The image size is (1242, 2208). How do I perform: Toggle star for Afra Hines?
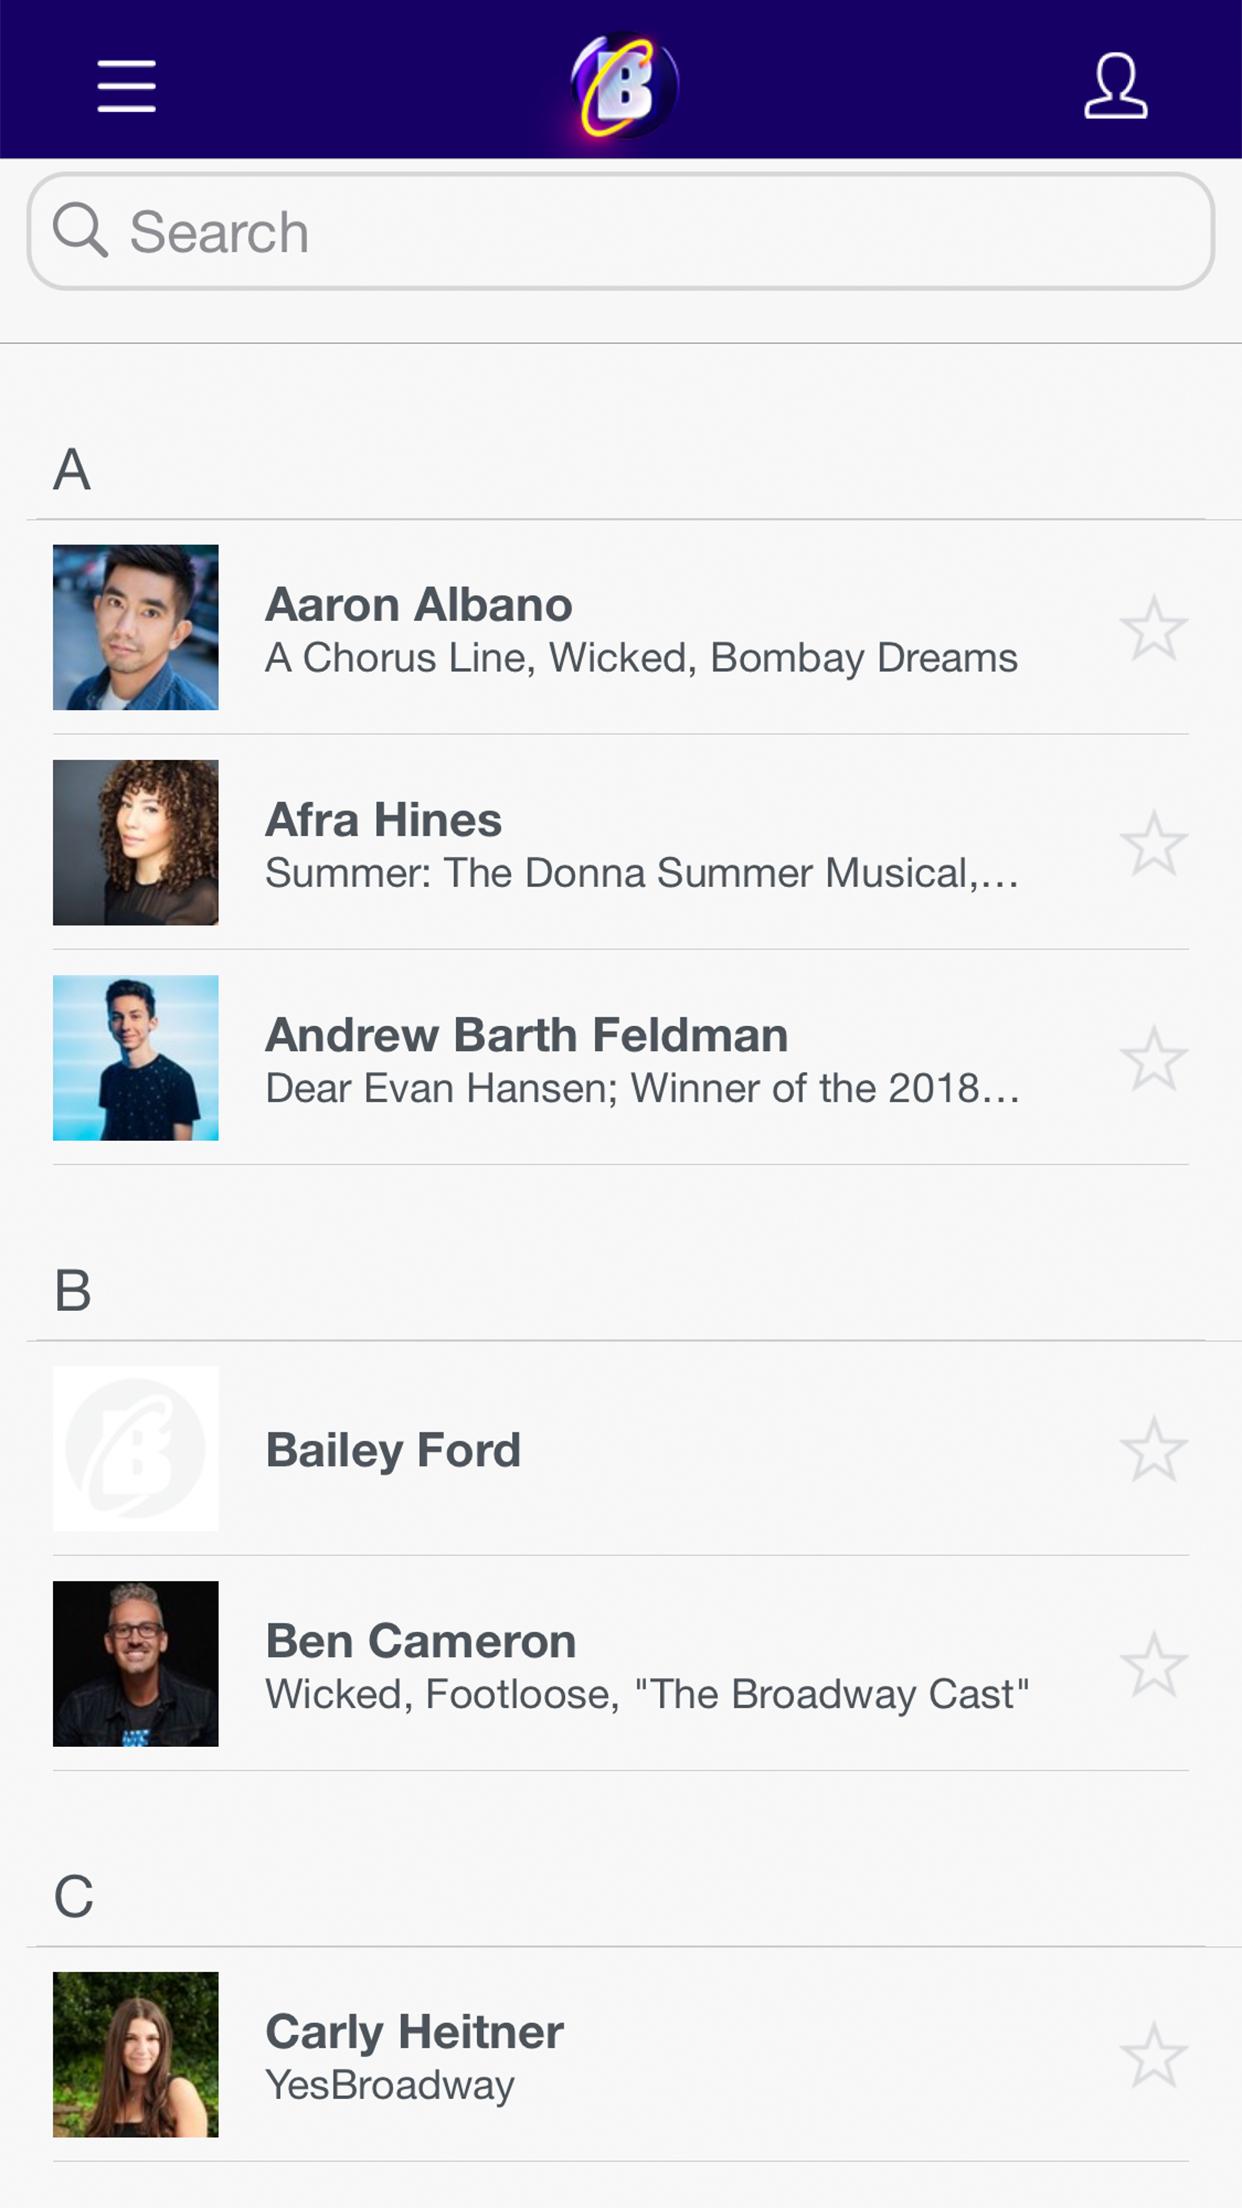coord(1154,843)
